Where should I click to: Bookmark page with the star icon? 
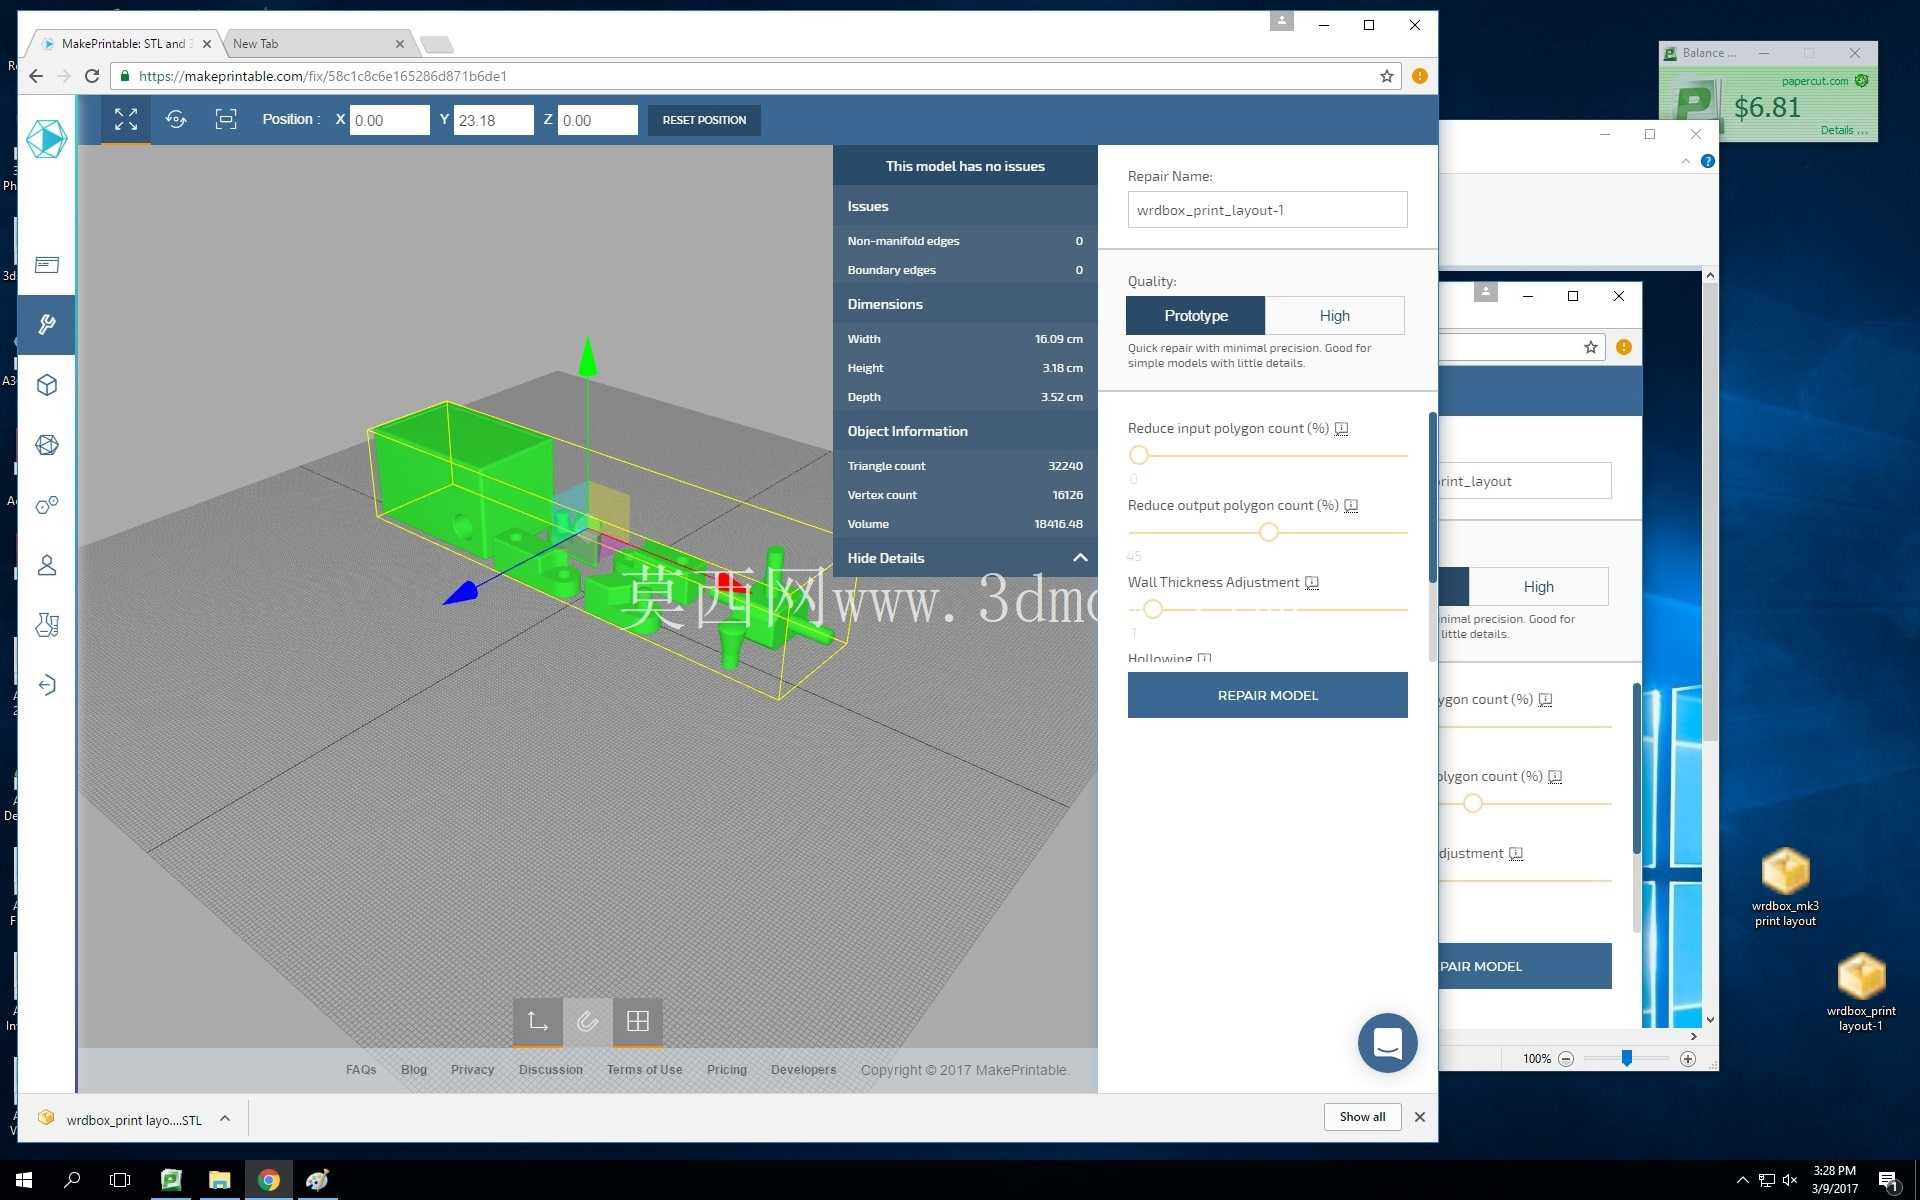1387,76
